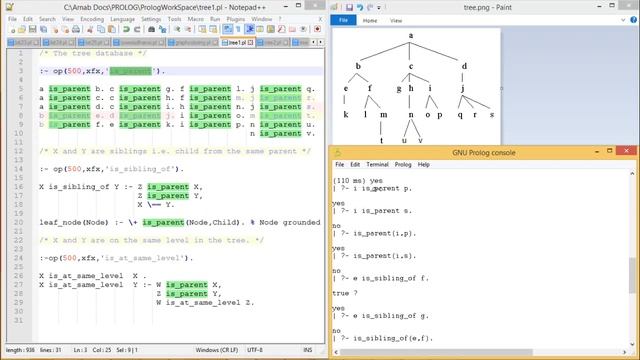Open user-defined language dialog icon
640x360 pixels.
pyautogui.click(x=260, y=29)
